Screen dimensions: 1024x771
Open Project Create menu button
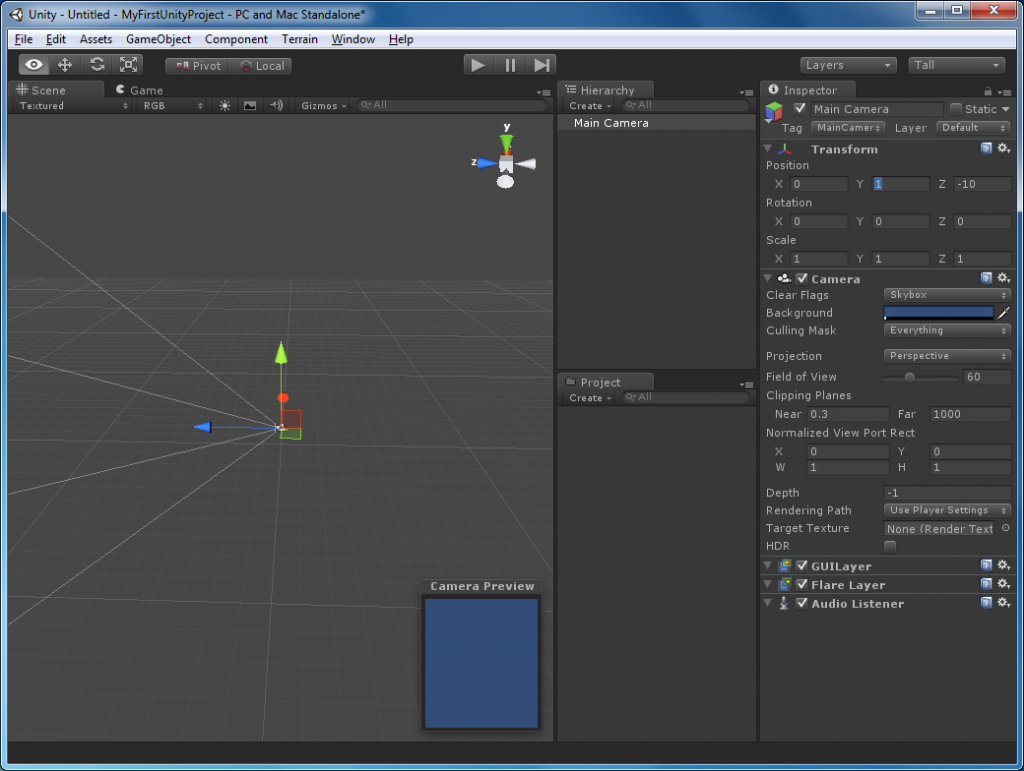pyautogui.click(x=590, y=398)
